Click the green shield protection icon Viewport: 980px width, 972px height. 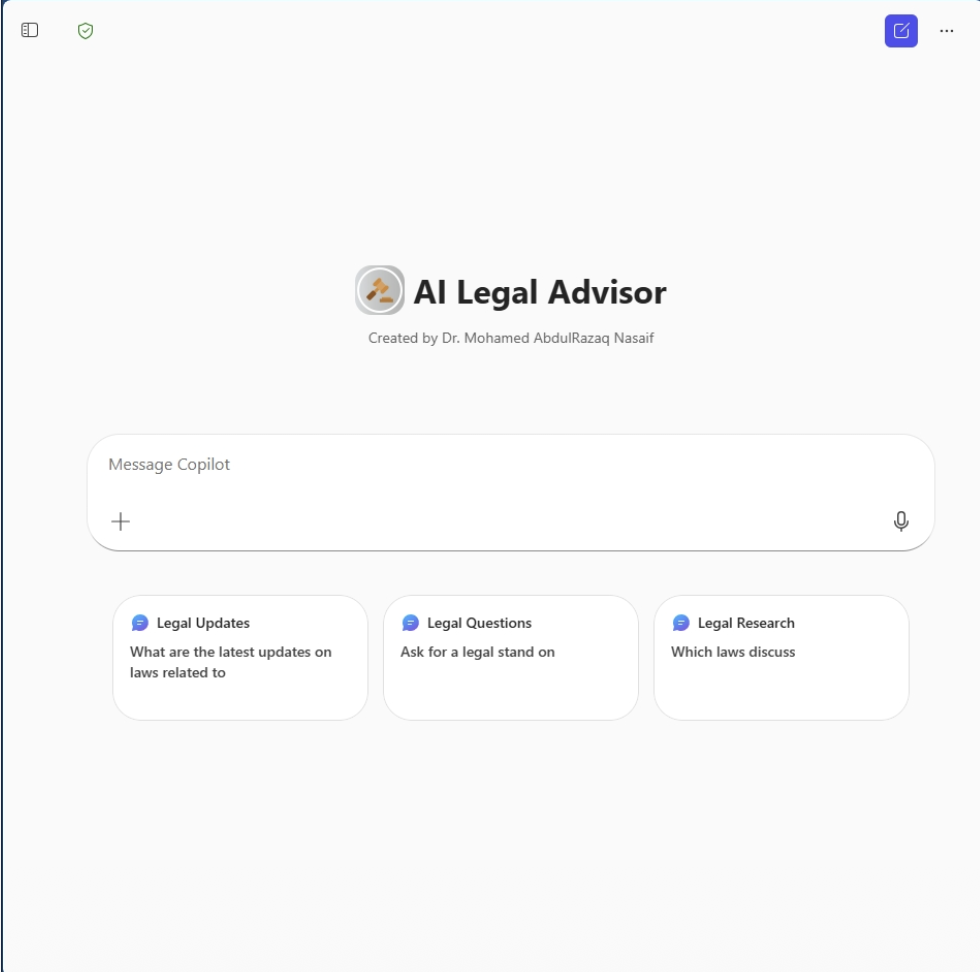[86, 31]
